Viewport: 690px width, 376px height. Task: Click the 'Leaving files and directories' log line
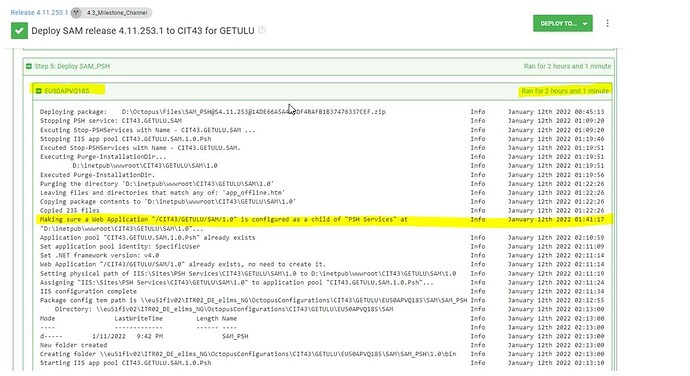(x=162, y=192)
